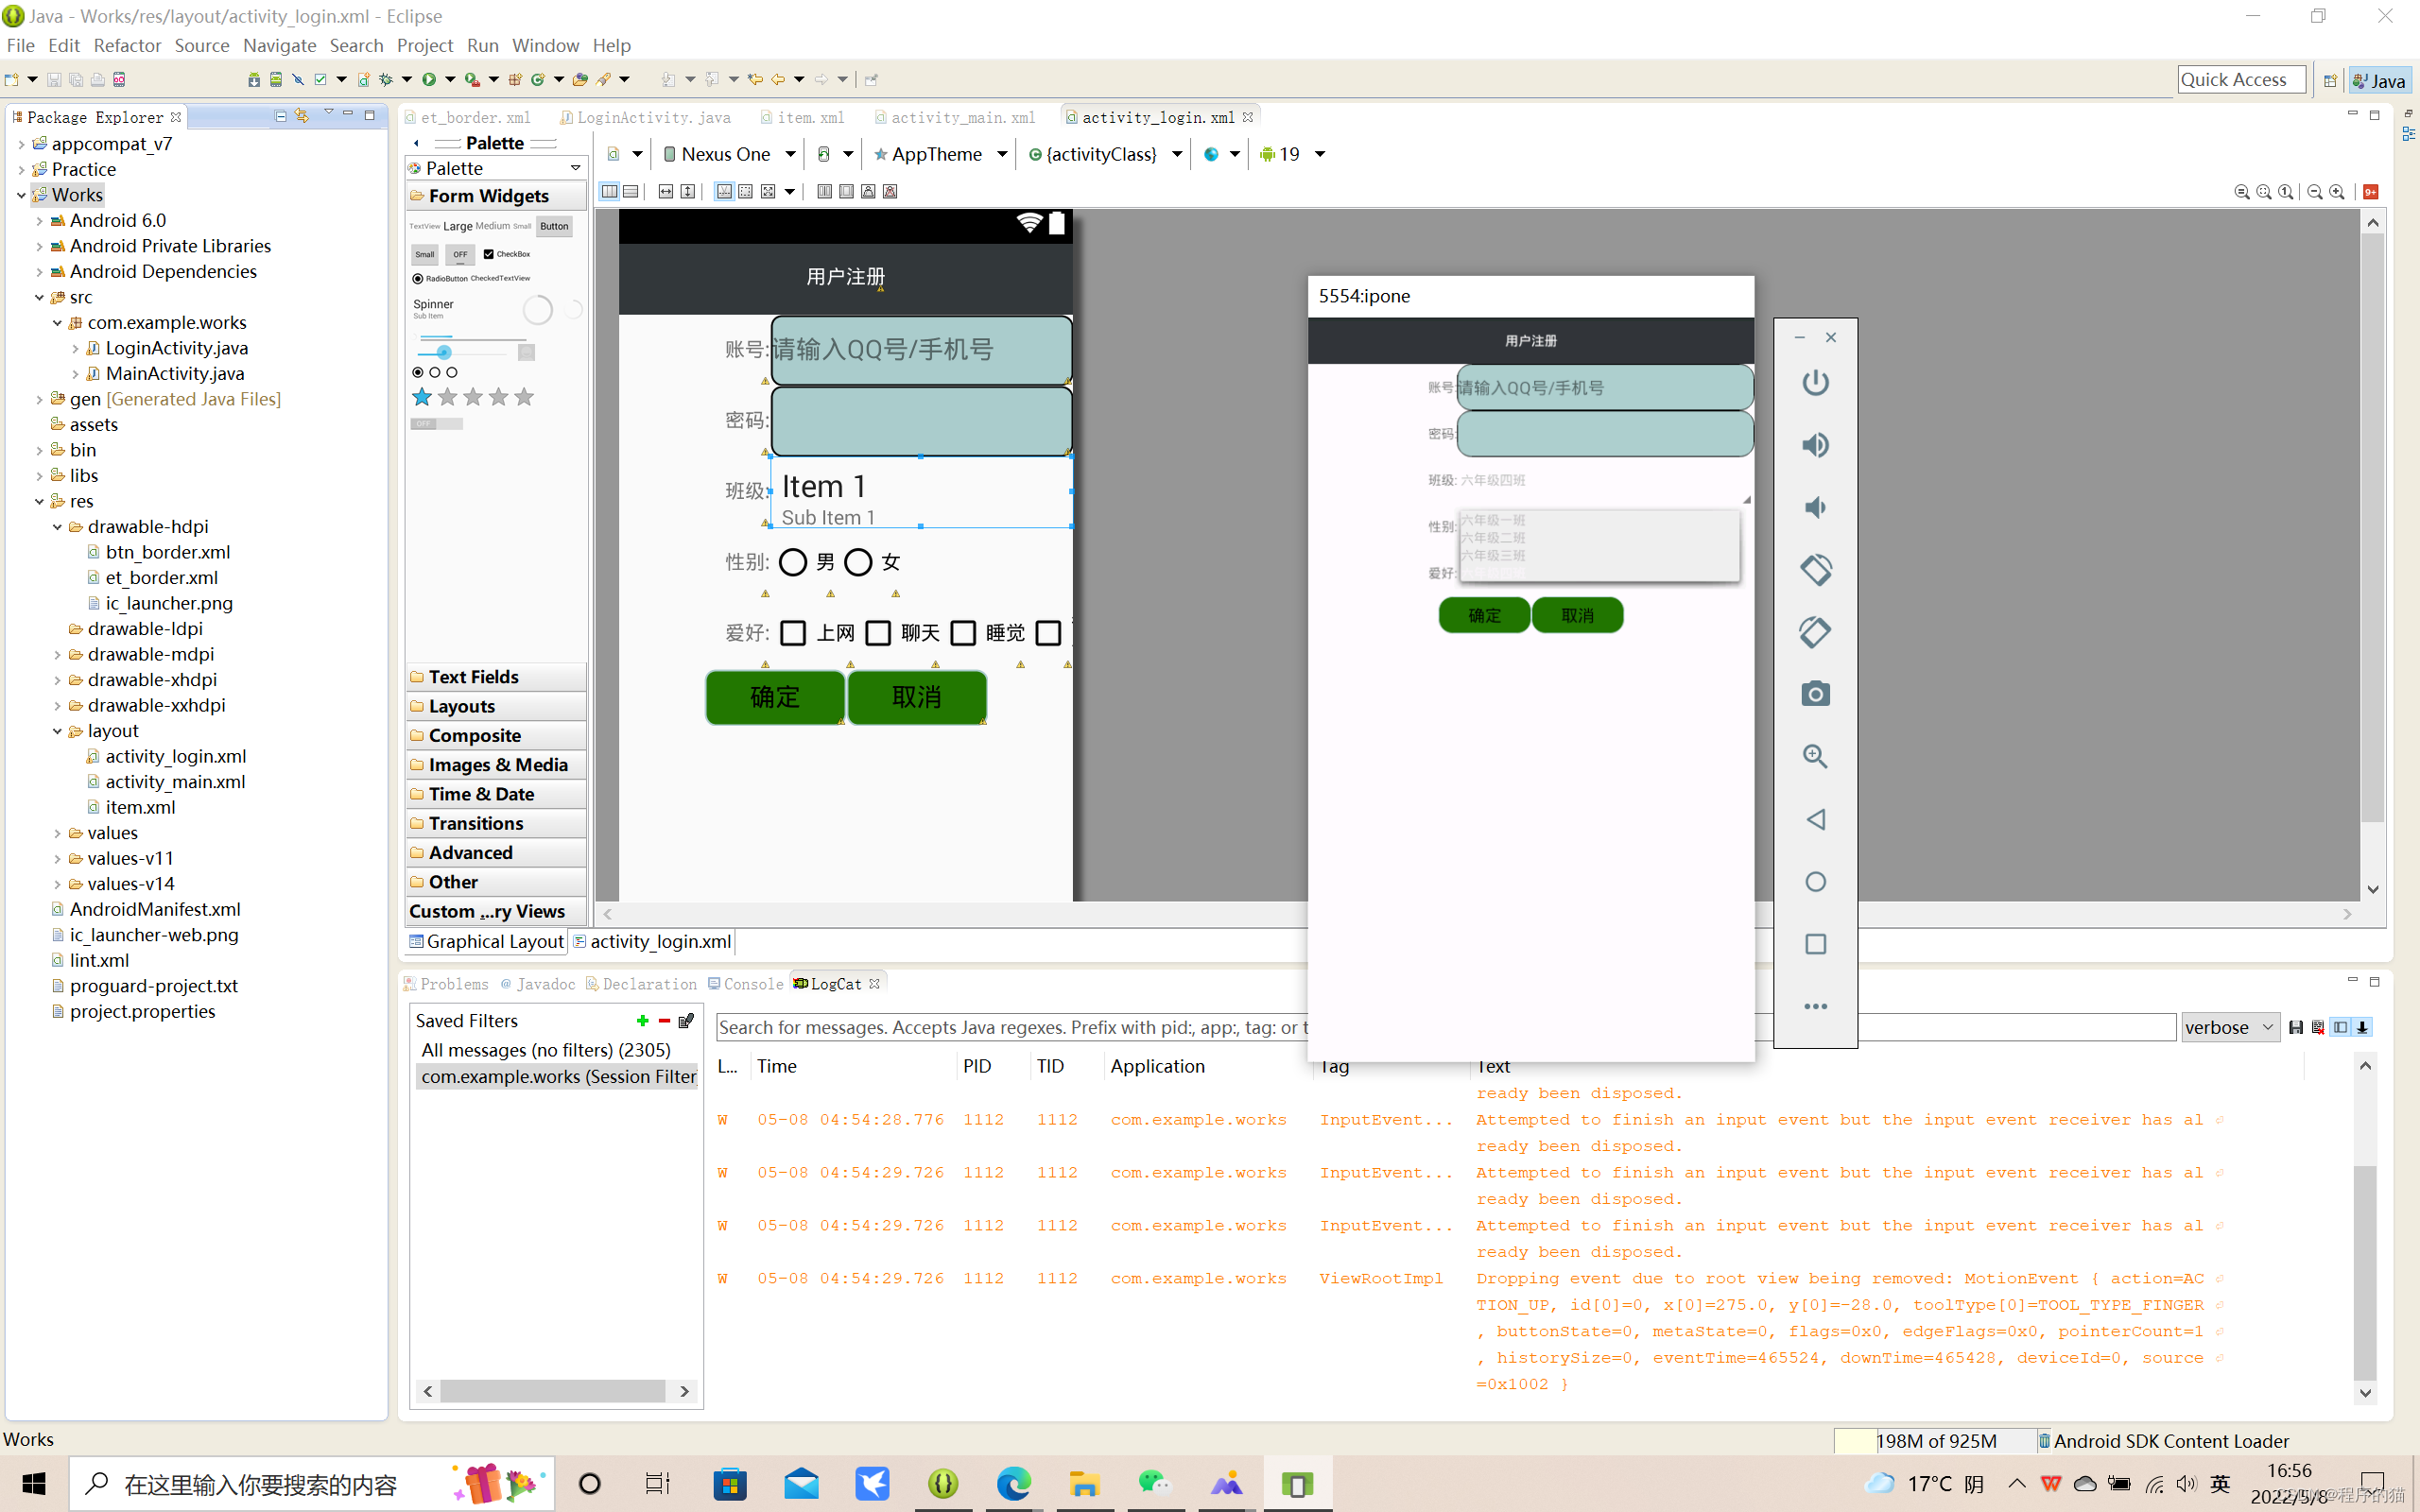Open the Refactor menu

pyautogui.click(x=127, y=45)
